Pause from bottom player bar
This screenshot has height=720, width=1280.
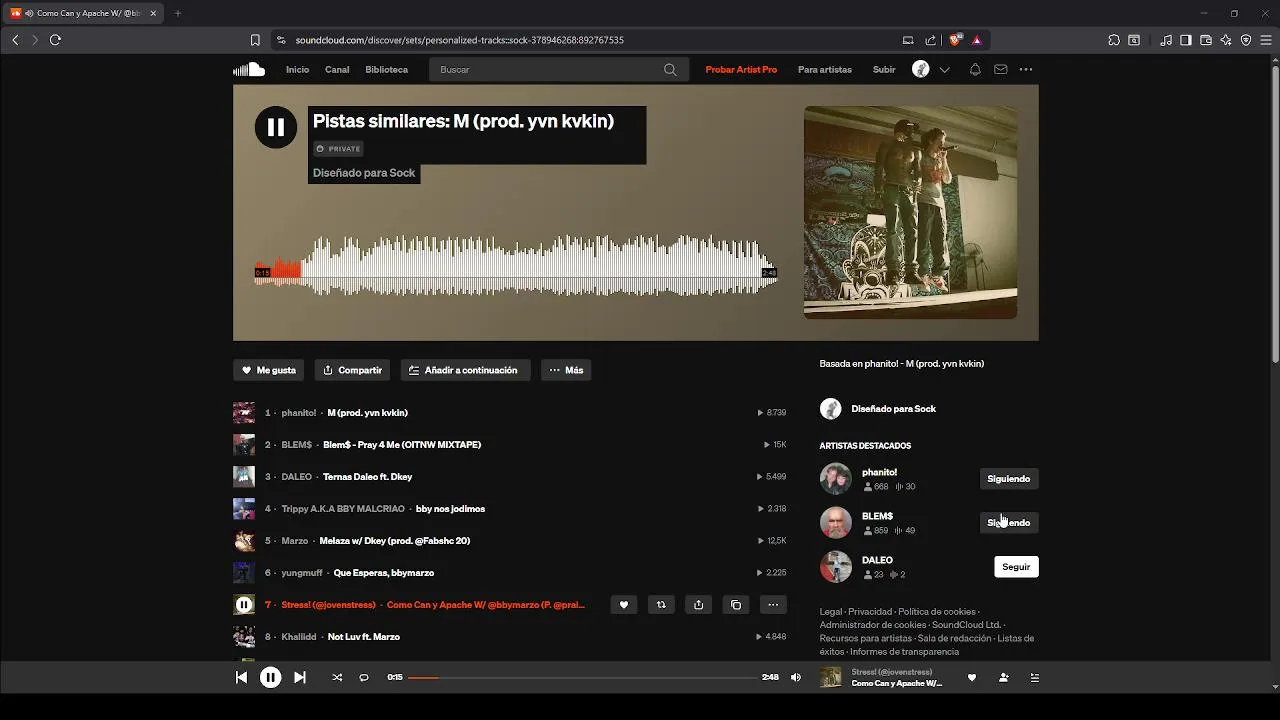[270, 677]
